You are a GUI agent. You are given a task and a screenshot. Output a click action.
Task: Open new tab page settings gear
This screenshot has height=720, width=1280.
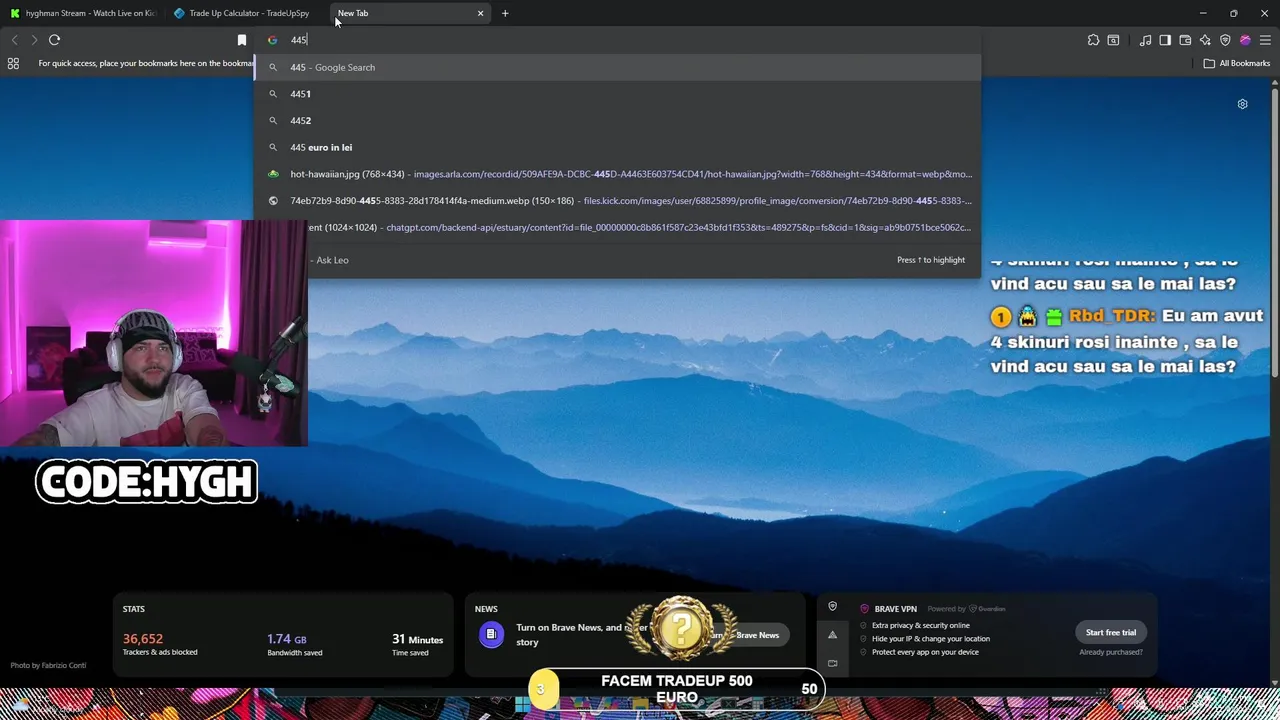click(1242, 104)
